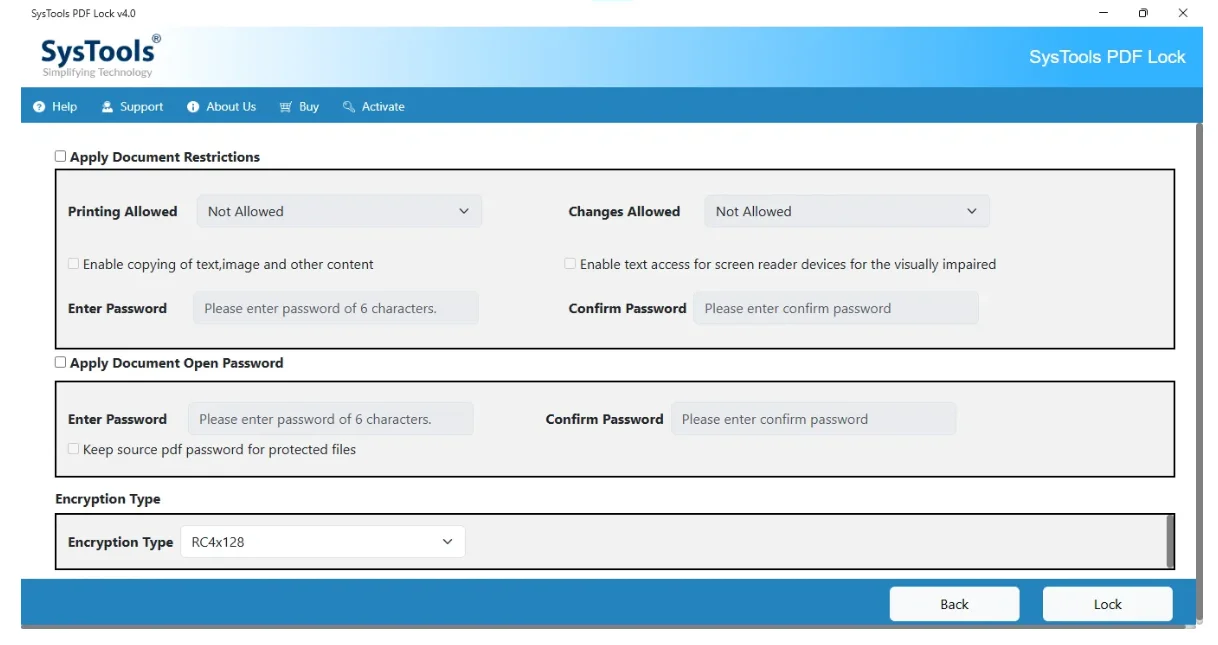Screen dimensions: 1218x645
Task: Open the Printing Allowed dropdown
Action: pyautogui.click(x=339, y=211)
